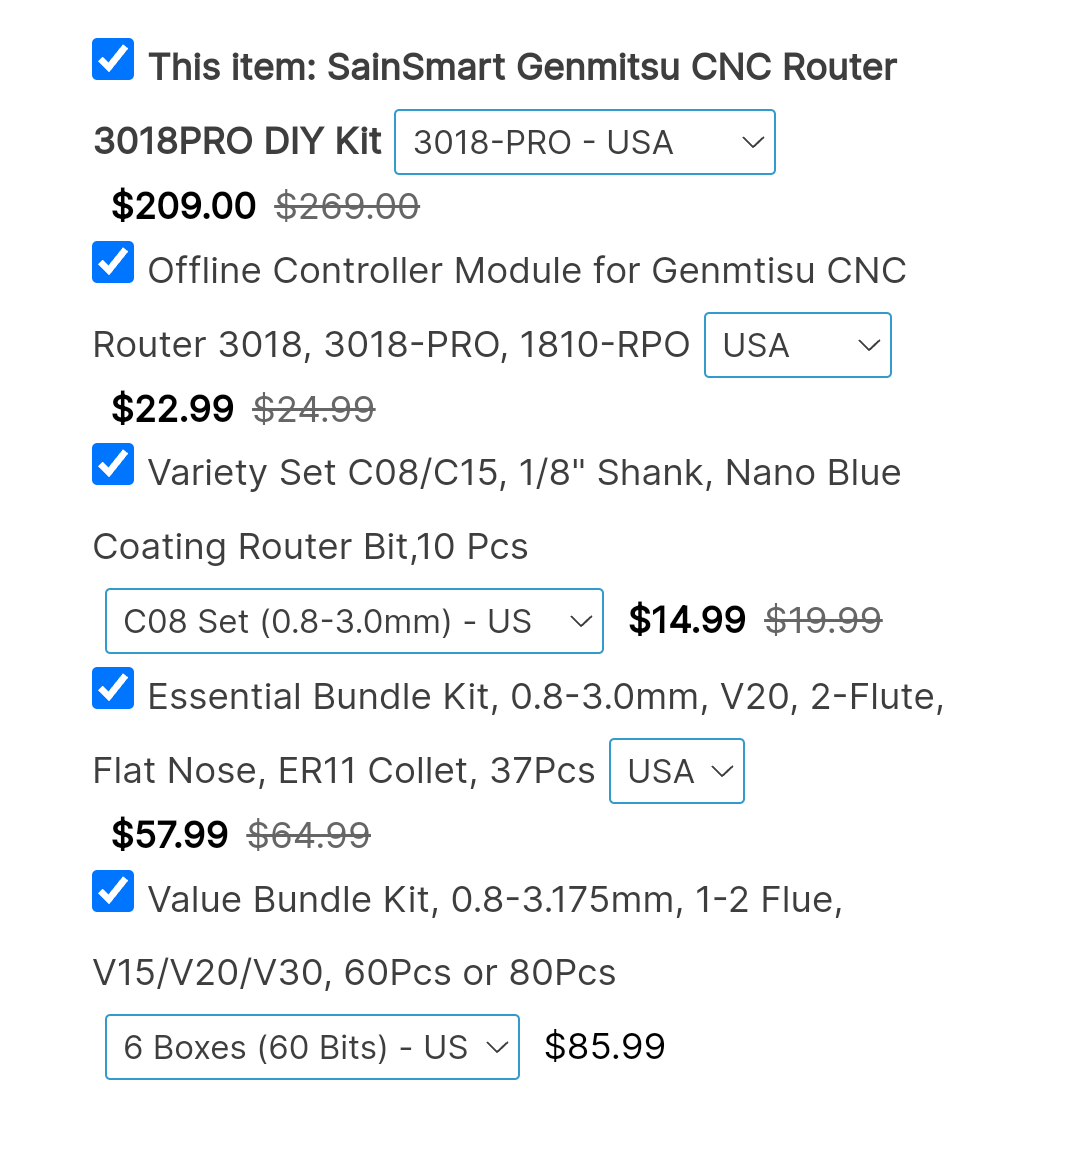Viewport: 1080px width, 1170px height.
Task: Expand the 6 Boxes (60 Bits) dropdown
Action: point(312,1047)
